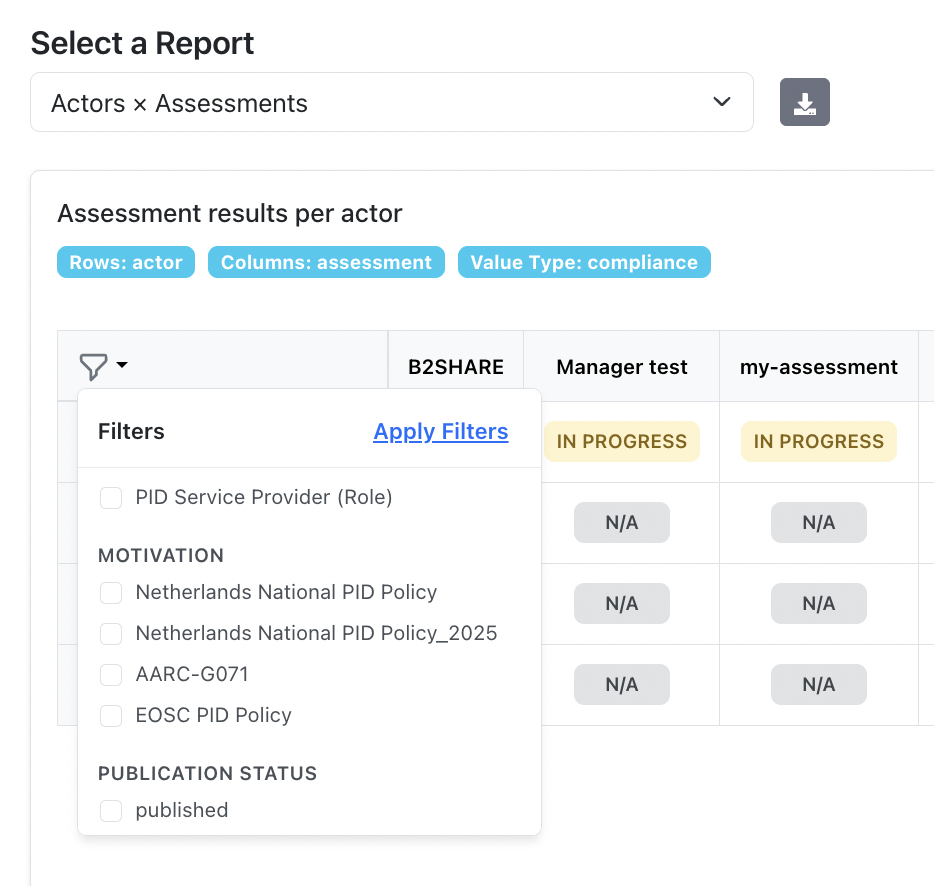Viewport: 934px width, 886px height.
Task: Click the my-assessment column header
Action: point(818,367)
